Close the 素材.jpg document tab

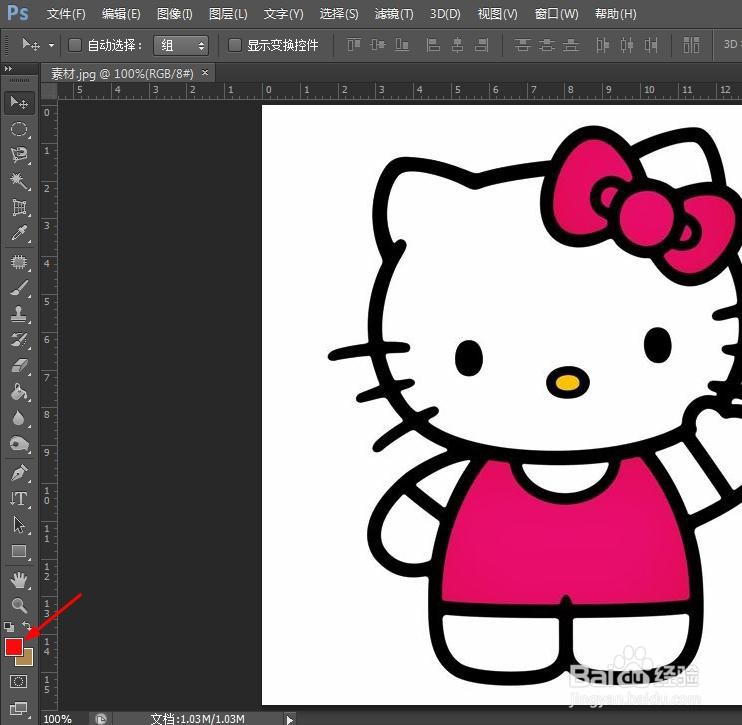205,72
